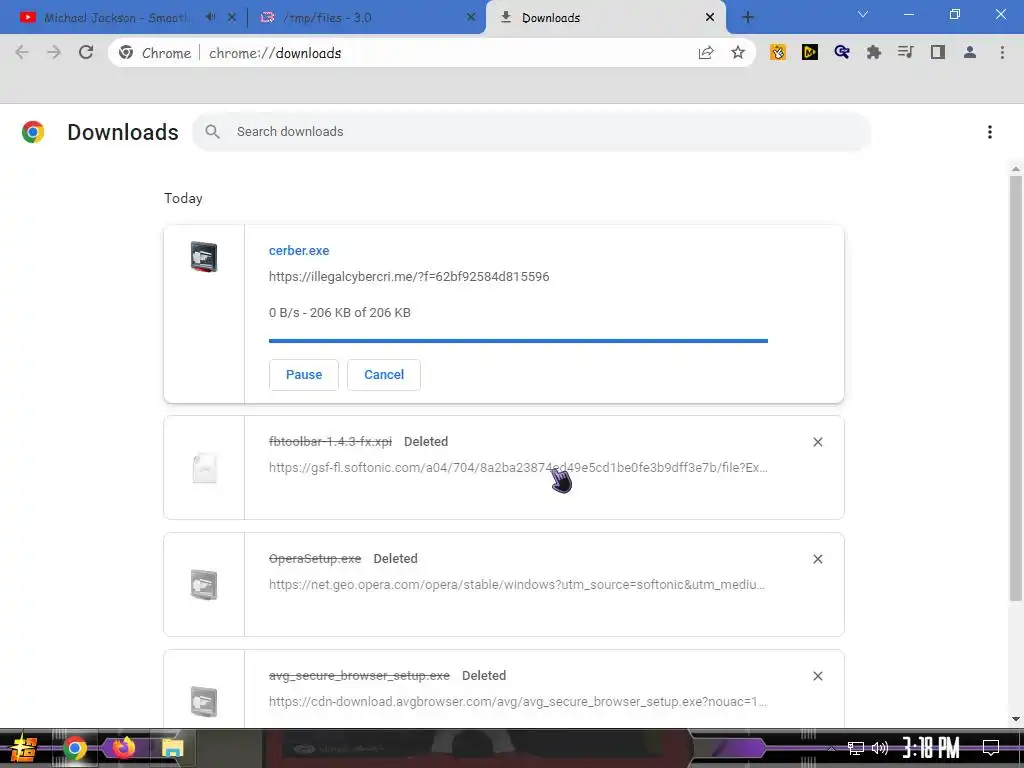Click the Chrome logo beside Downloads heading
The height and width of the screenshot is (768, 1024).
pos(33,132)
